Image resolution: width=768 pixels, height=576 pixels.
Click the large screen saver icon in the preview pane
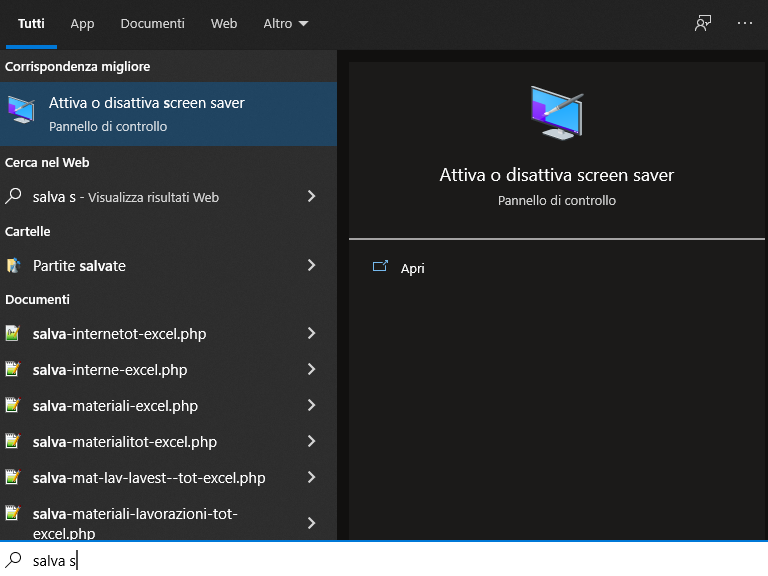tap(557, 113)
